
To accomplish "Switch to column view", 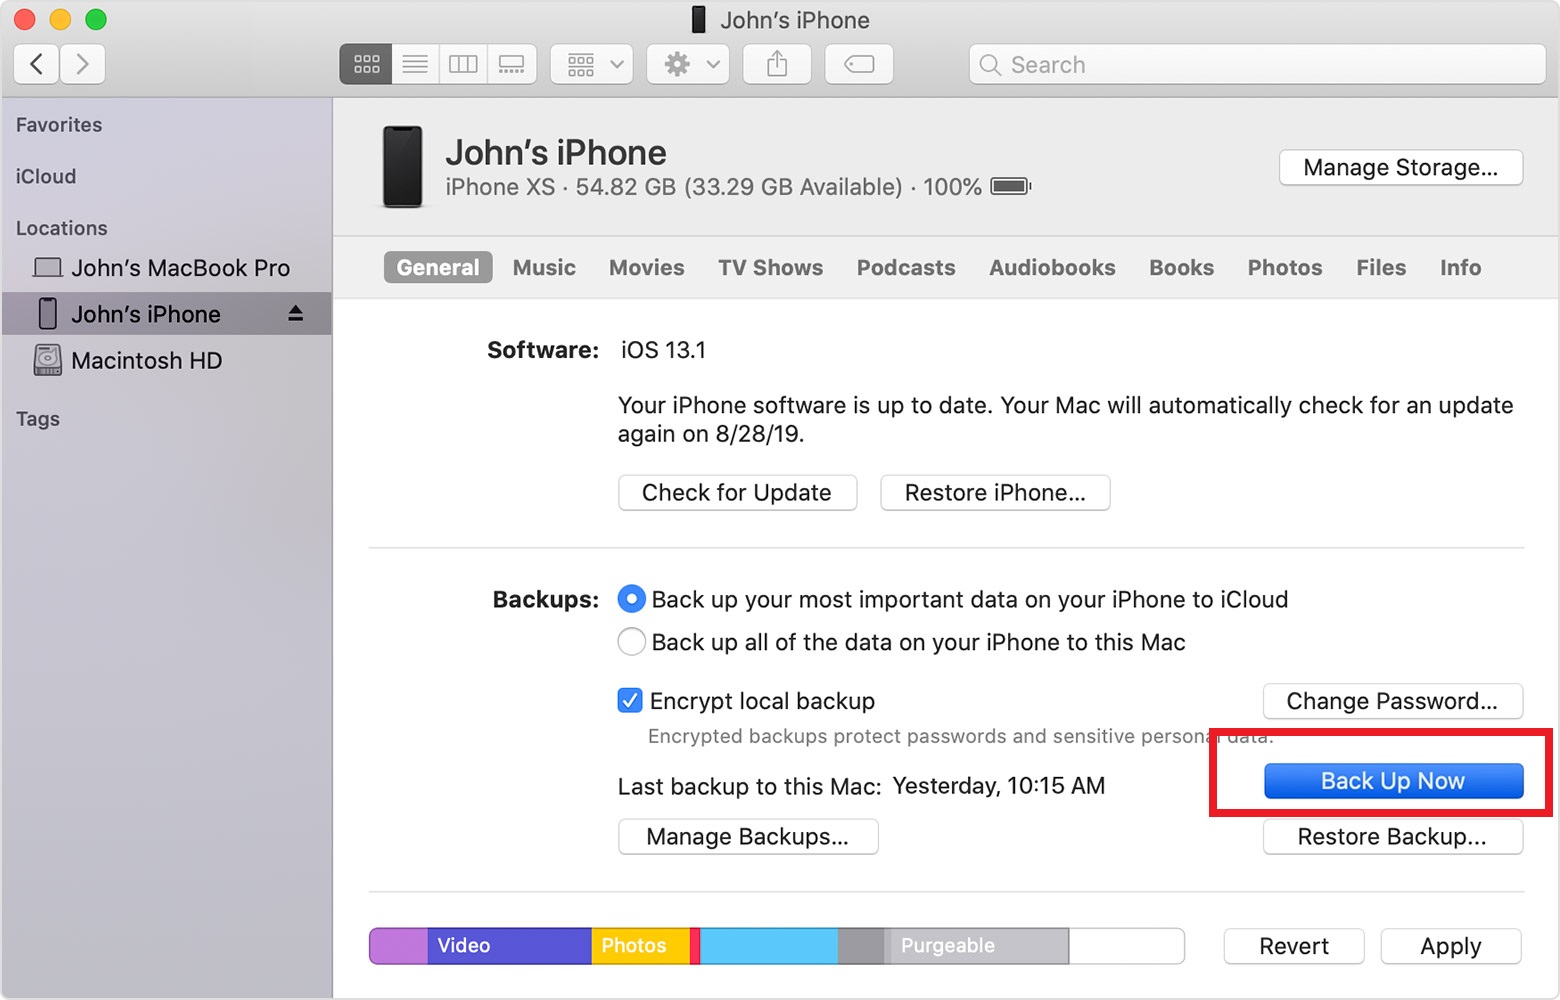I will click(x=463, y=64).
